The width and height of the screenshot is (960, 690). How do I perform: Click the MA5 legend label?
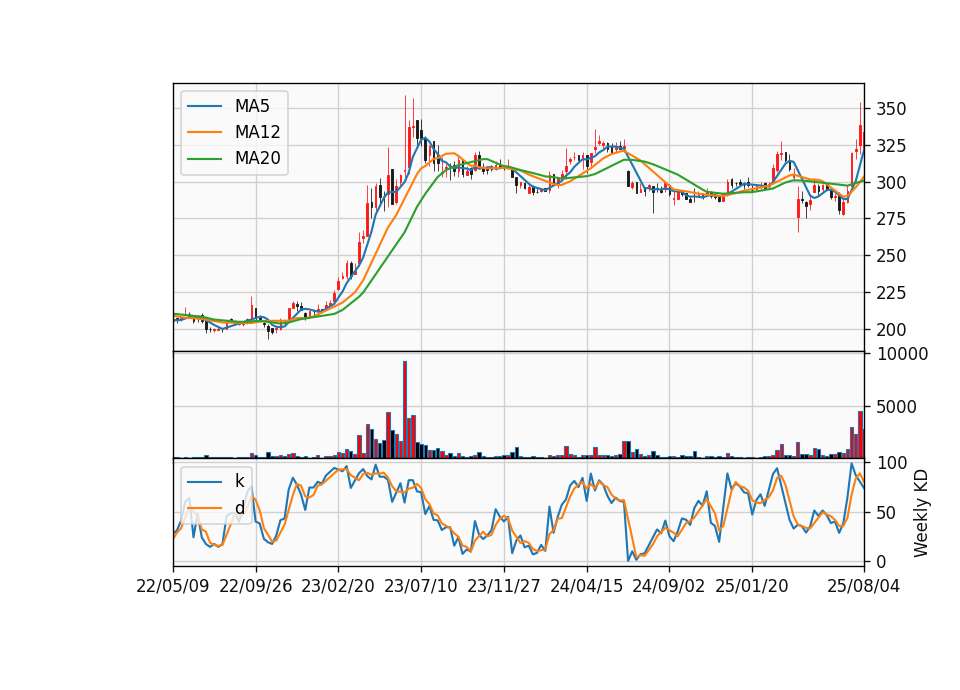pyautogui.click(x=252, y=106)
